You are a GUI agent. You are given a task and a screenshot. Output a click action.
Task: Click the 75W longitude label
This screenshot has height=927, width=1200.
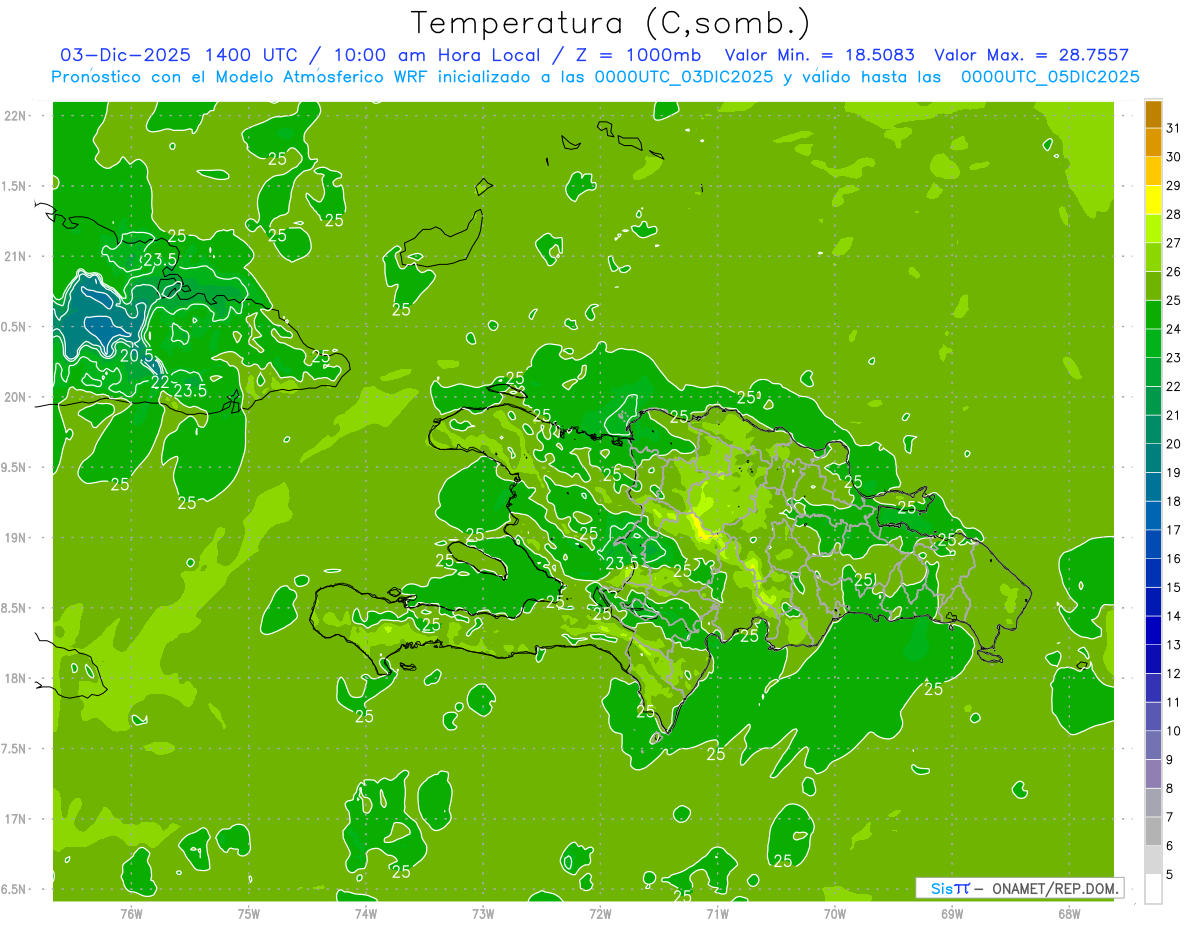(x=248, y=913)
